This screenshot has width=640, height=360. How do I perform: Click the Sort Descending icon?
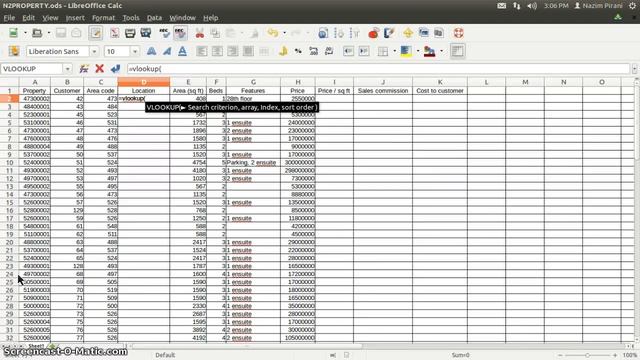tap(354, 33)
